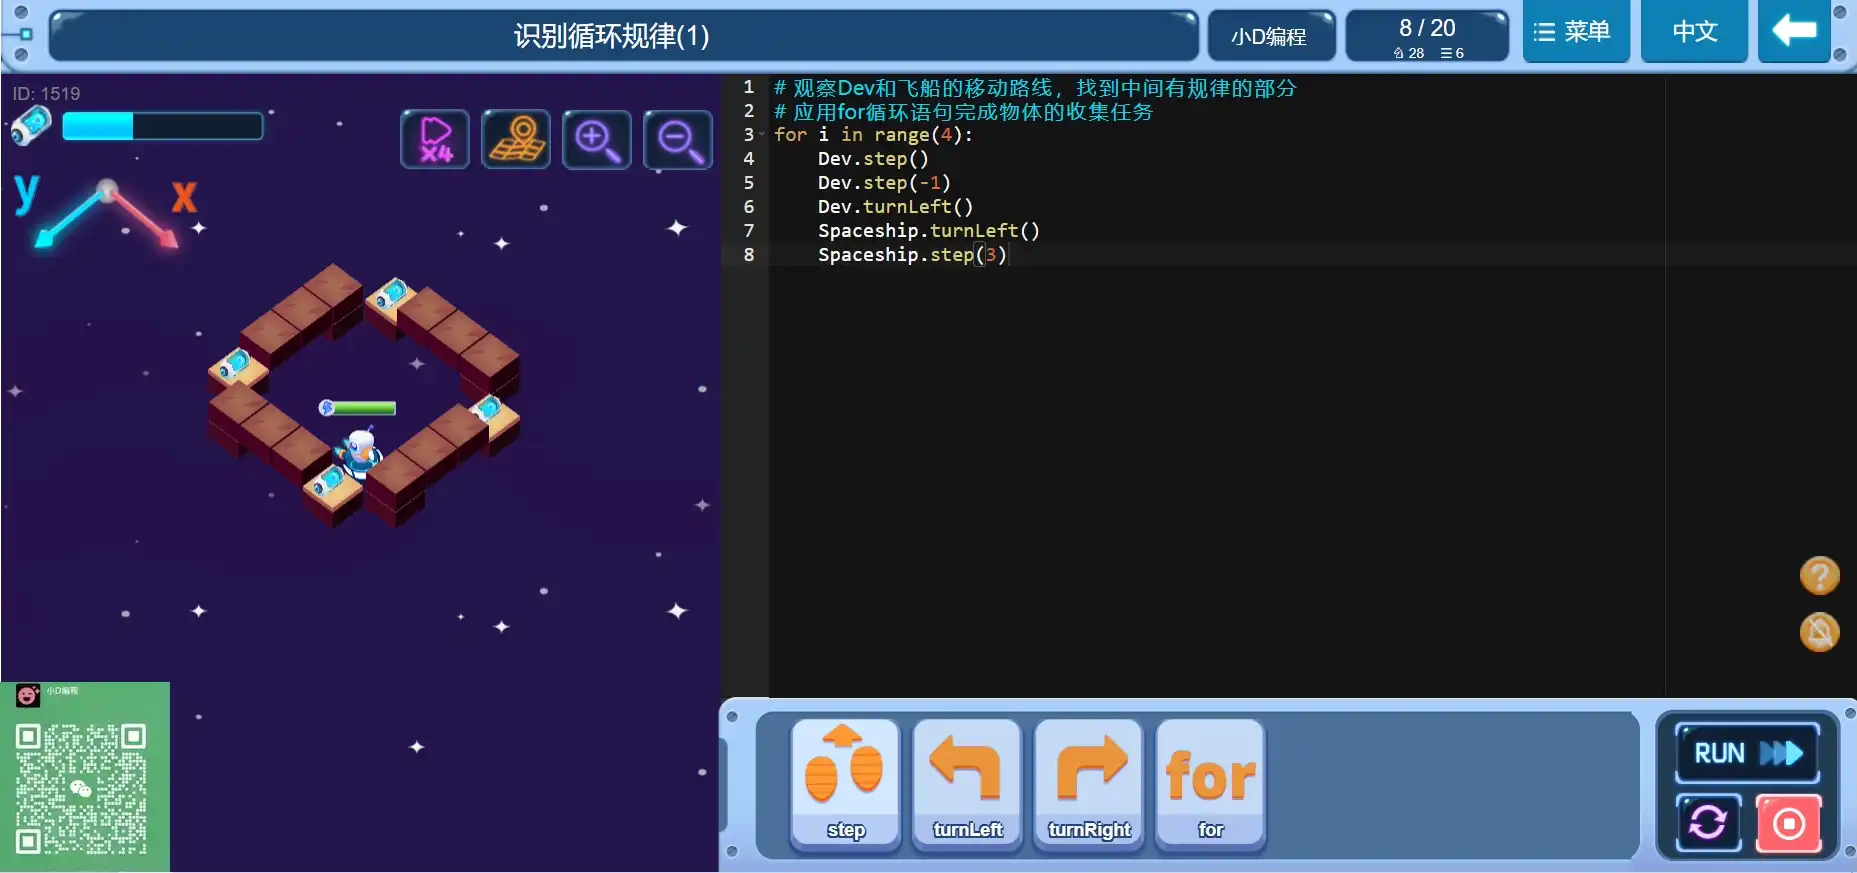
Task: Switch language with 中文 button
Action: [1694, 32]
